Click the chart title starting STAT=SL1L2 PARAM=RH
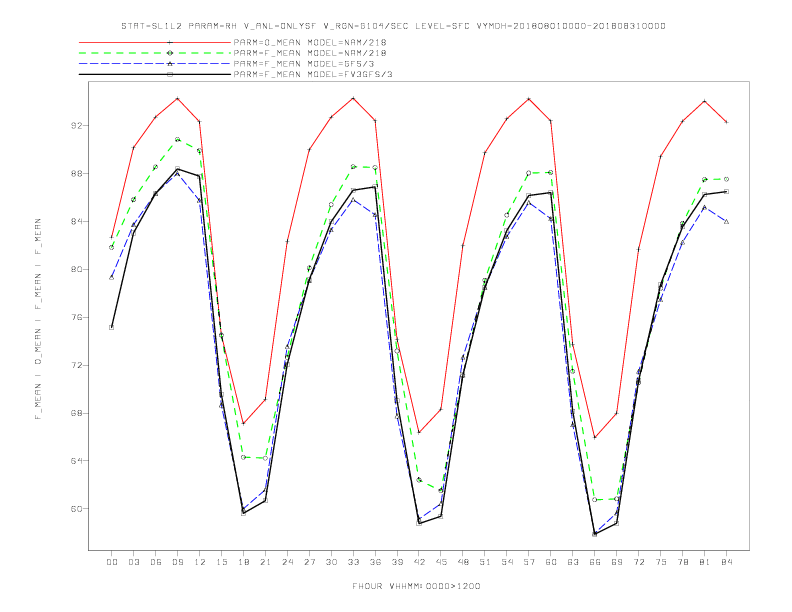The height and width of the screenshot is (612, 792). pos(393,26)
